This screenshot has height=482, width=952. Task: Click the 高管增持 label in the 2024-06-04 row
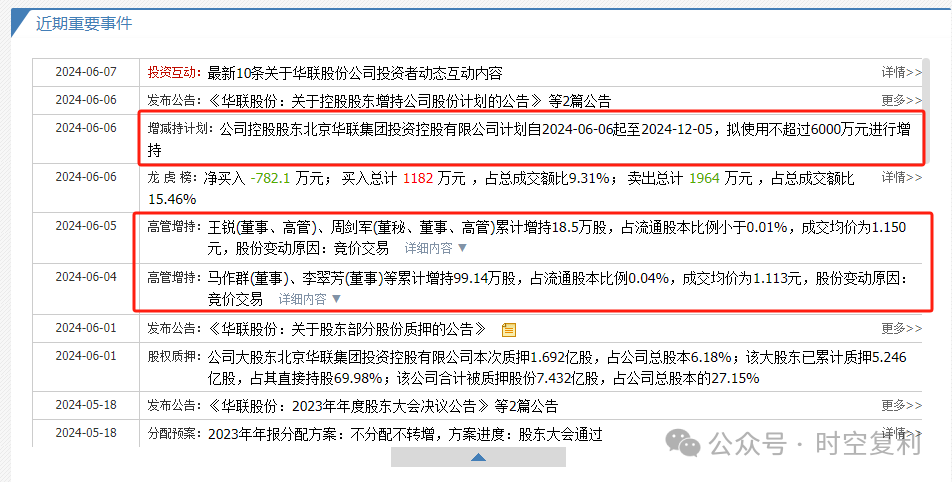click(174, 278)
